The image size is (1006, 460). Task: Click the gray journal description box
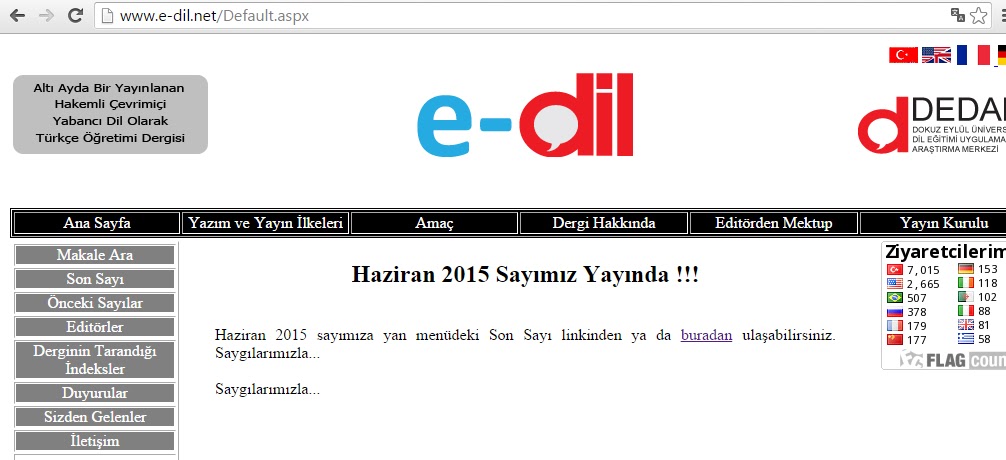click(x=110, y=114)
